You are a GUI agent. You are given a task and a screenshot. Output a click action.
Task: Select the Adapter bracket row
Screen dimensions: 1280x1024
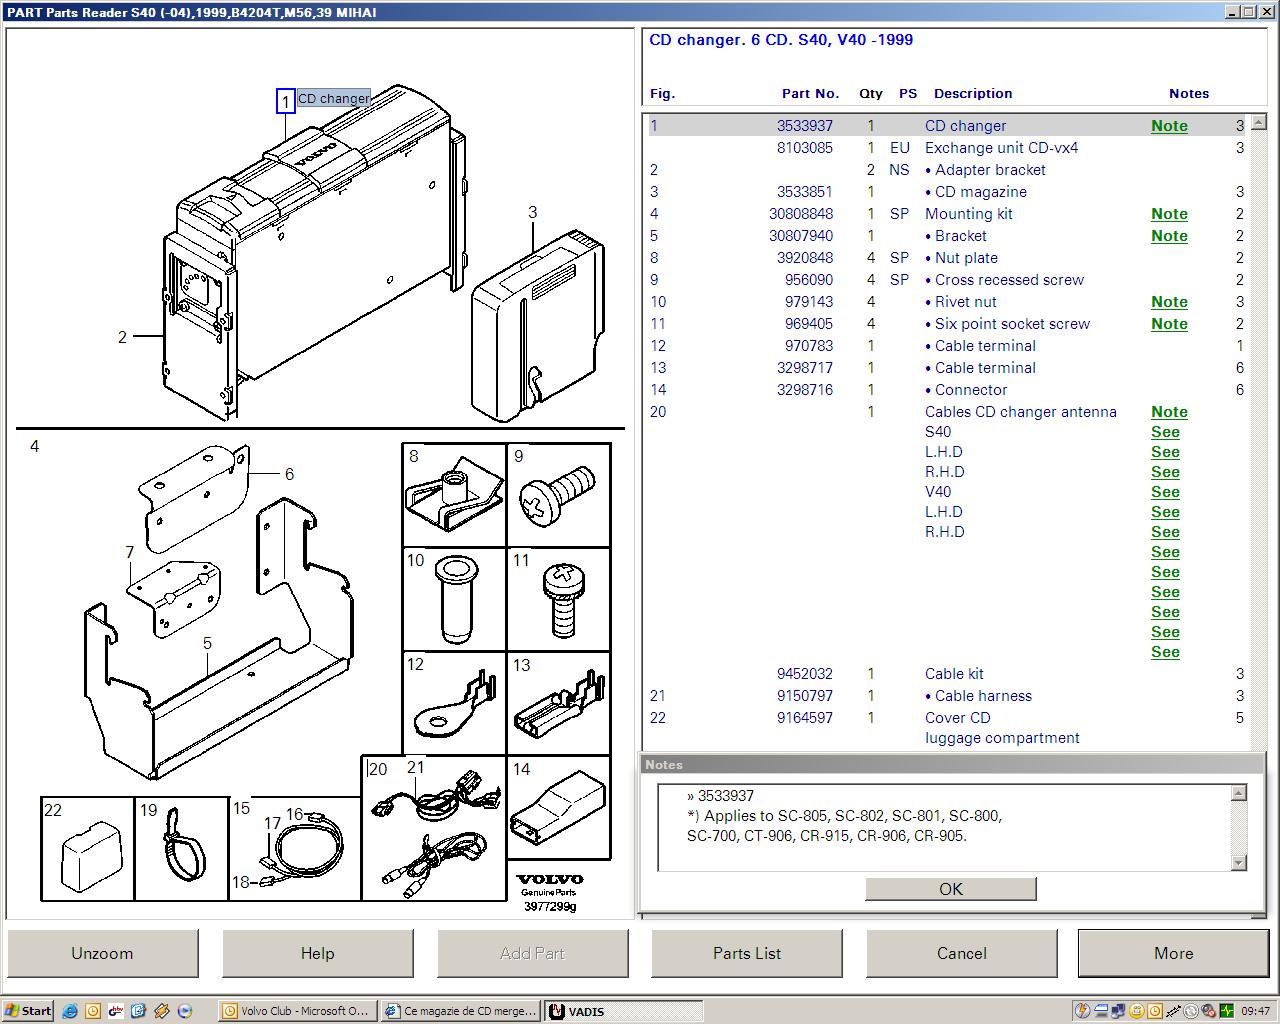click(946, 170)
